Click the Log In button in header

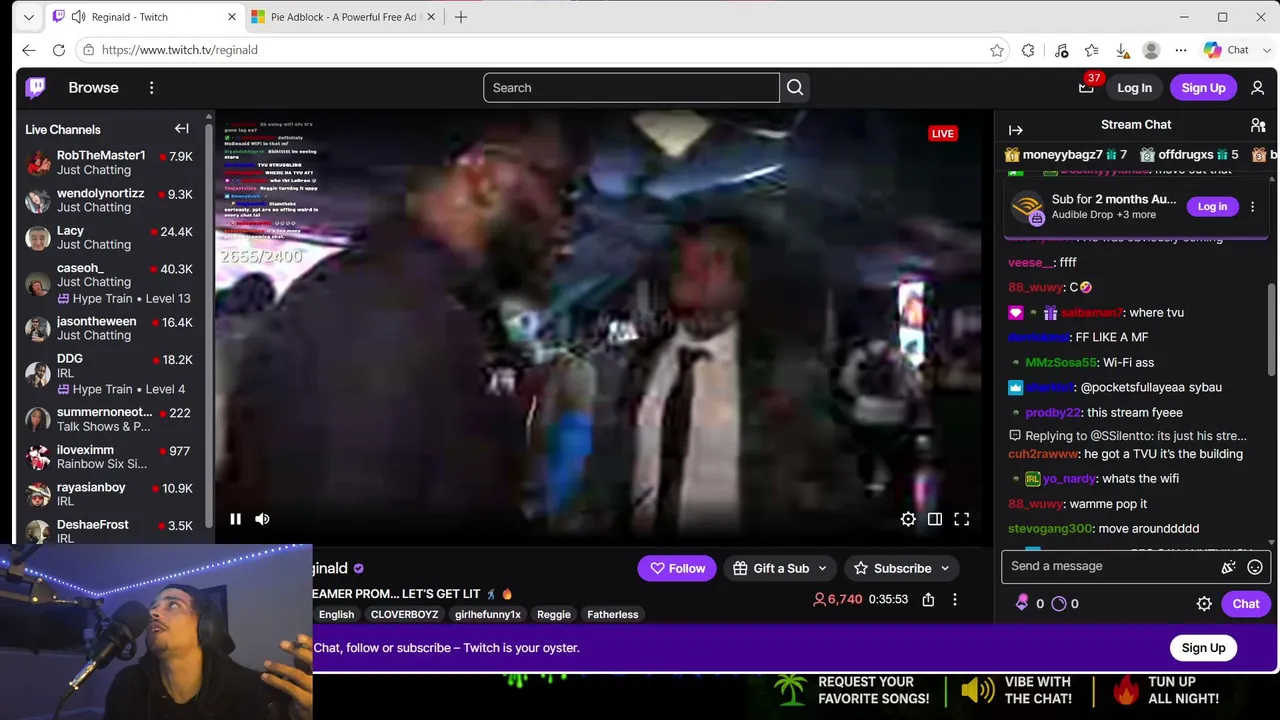click(1134, 88)
